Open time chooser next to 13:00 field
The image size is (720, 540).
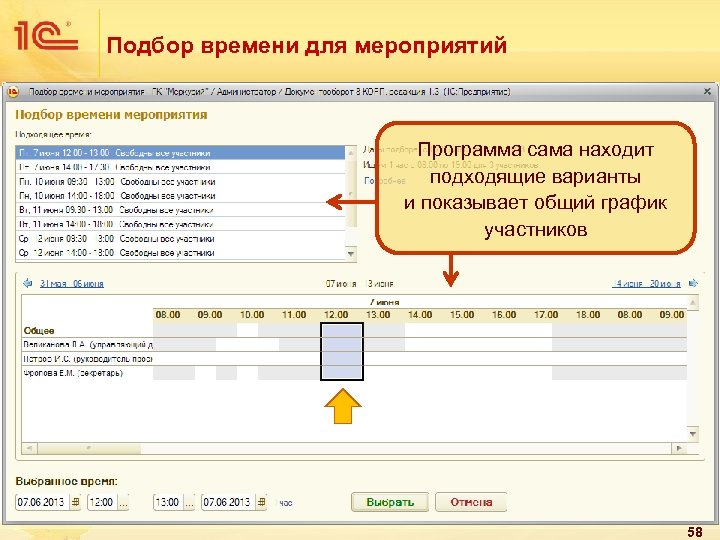pyautogui.click(x=189, y=502)
